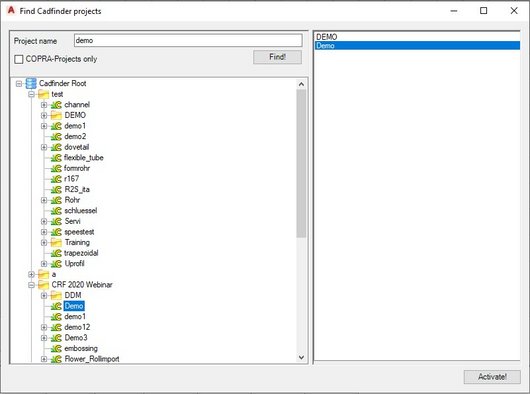Click the DEMO folder icon under test

pos(56,115)
